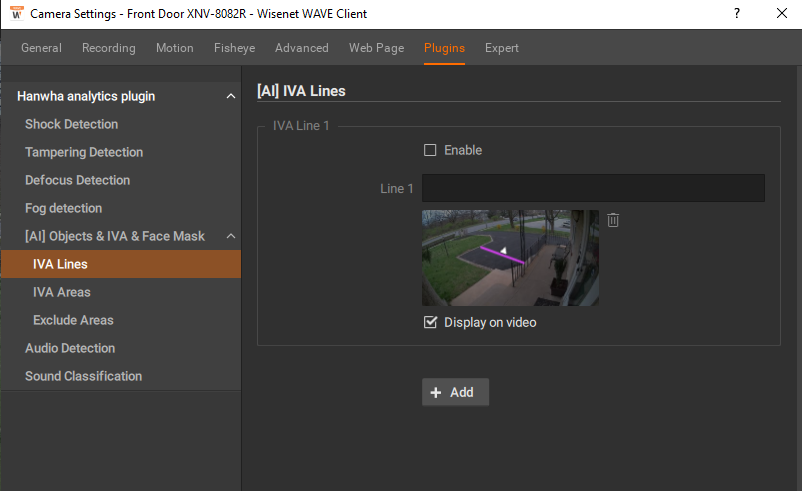Delete Line 1 using the trash icon
The height and width of the screenshot is (491, 802).
coord(613,220)
